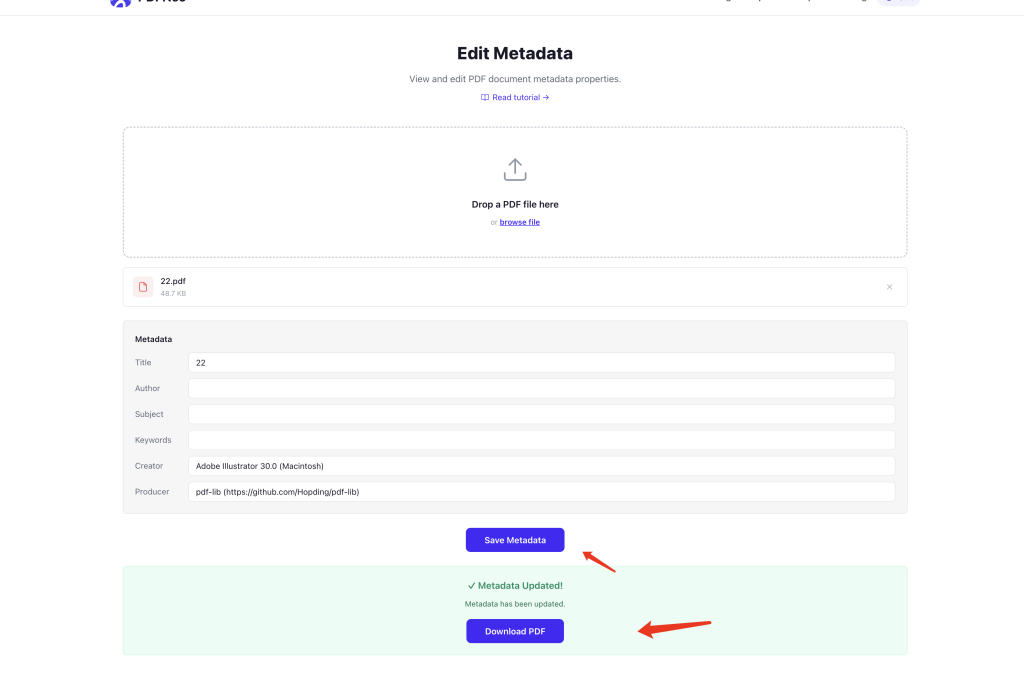Click the 22.pdf file name entry
The height and width of the screenshot is (698, 1024).
tap(173, 281)
